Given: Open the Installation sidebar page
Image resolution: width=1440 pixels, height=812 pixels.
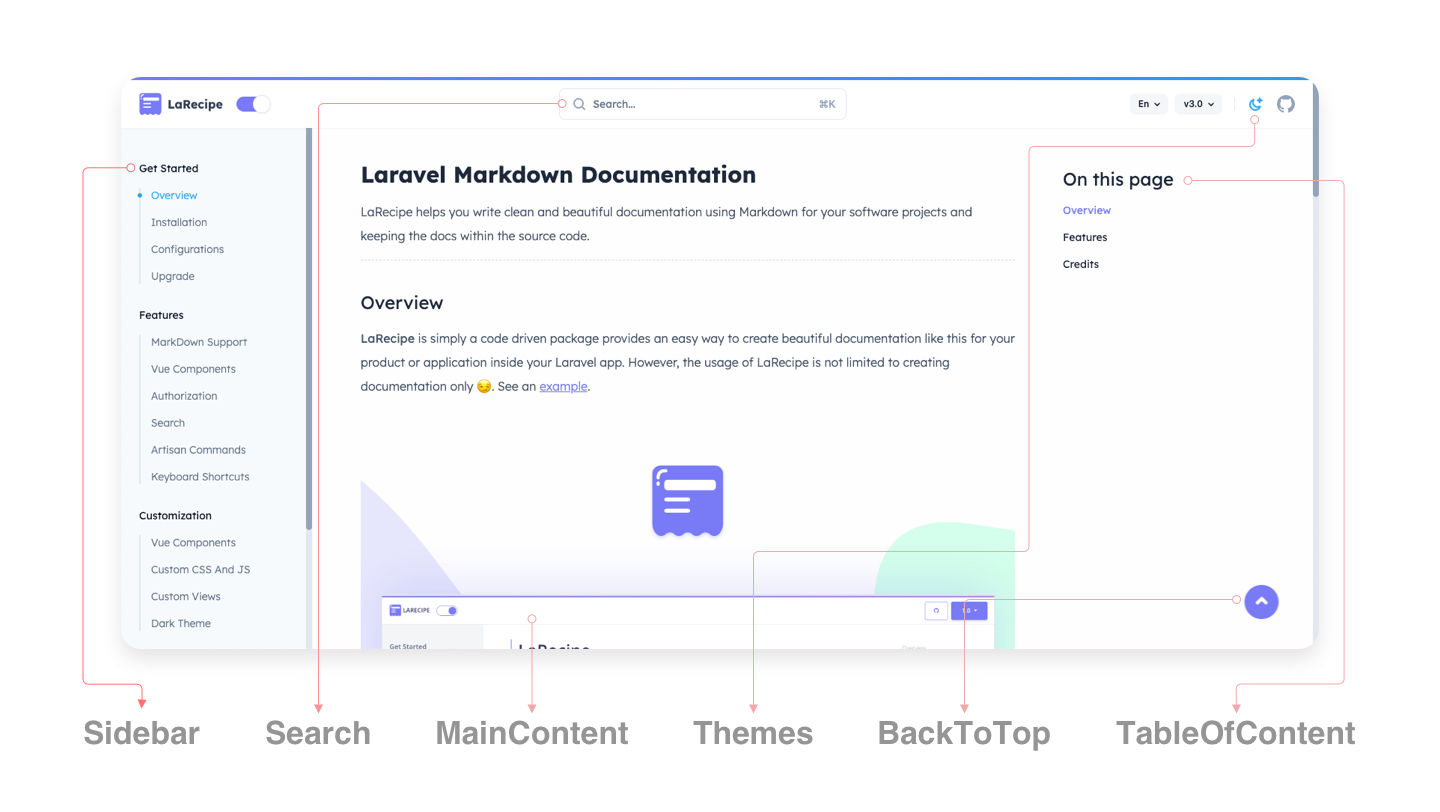Looking at the screenshot, I should pyautogui.click(x=179, y=223).
